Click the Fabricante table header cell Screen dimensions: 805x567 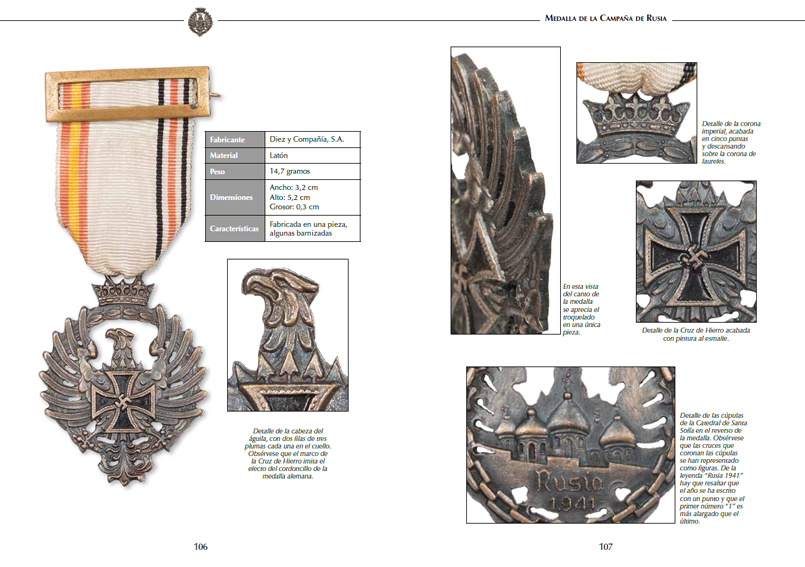(235, 139)
